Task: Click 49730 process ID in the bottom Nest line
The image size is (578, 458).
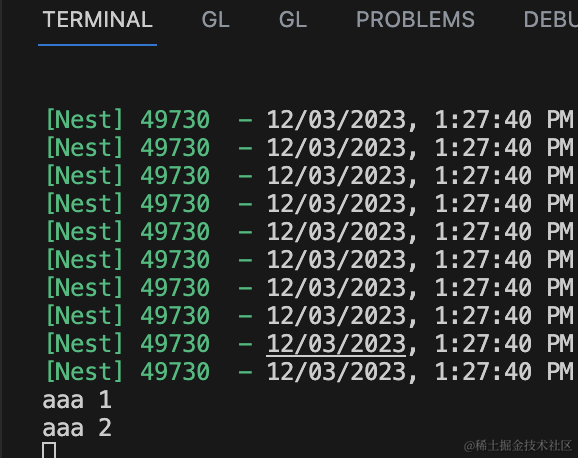Action: tap(175, 371)
